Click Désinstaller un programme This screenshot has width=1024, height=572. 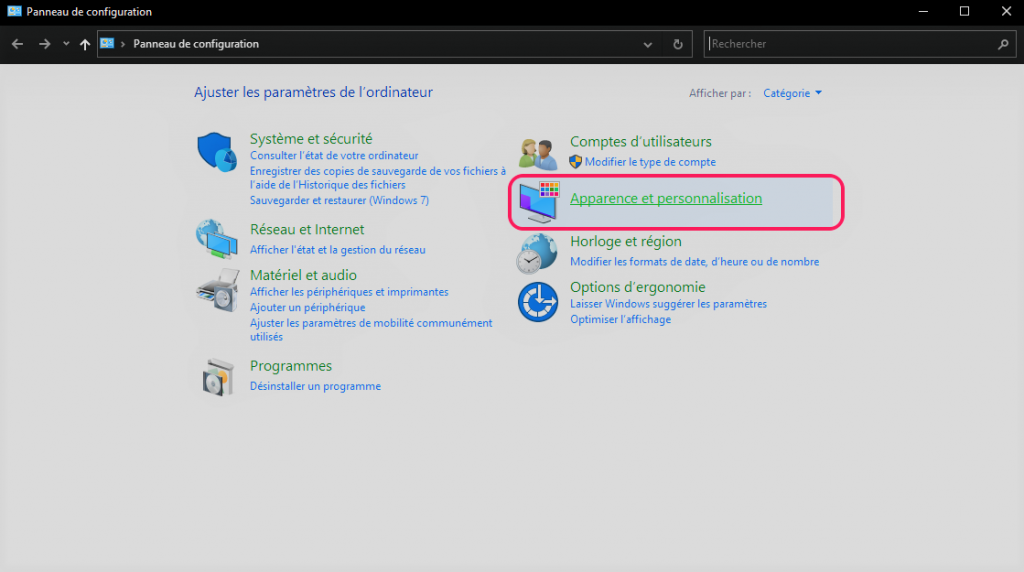pos(315,386)
